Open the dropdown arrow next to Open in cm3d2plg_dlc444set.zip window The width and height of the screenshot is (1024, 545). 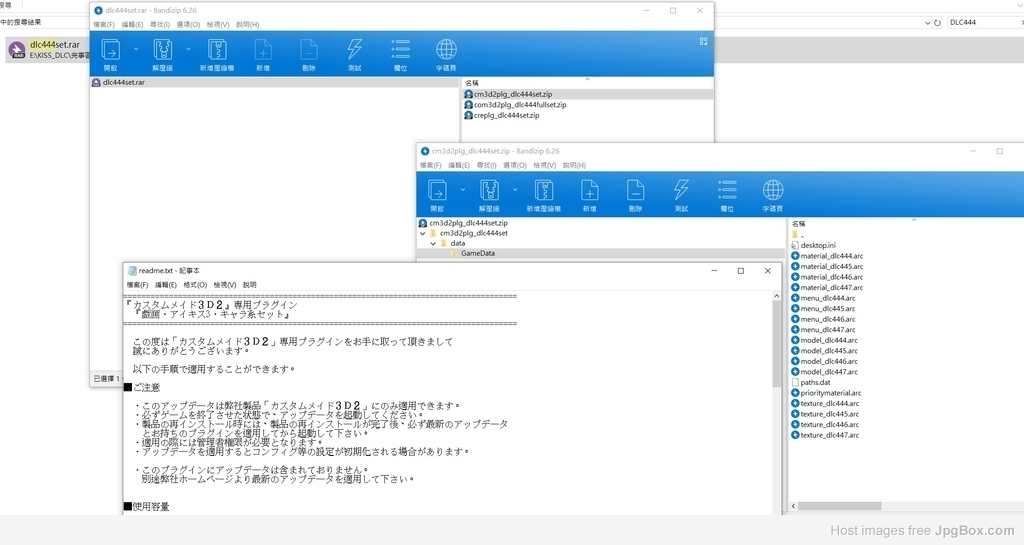pos(462,190)
